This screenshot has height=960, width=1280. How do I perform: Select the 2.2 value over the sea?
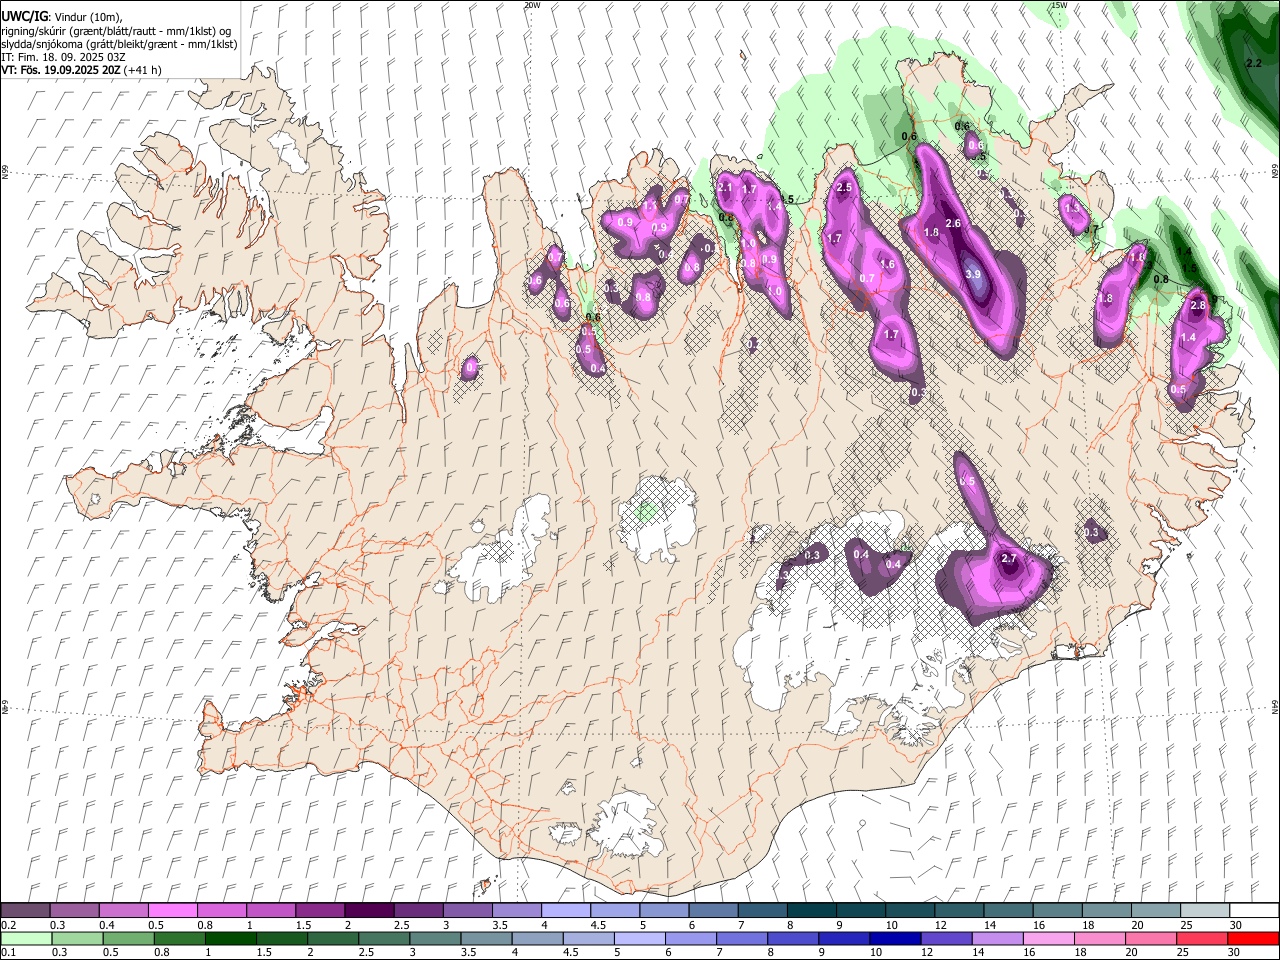(1254, 63)
